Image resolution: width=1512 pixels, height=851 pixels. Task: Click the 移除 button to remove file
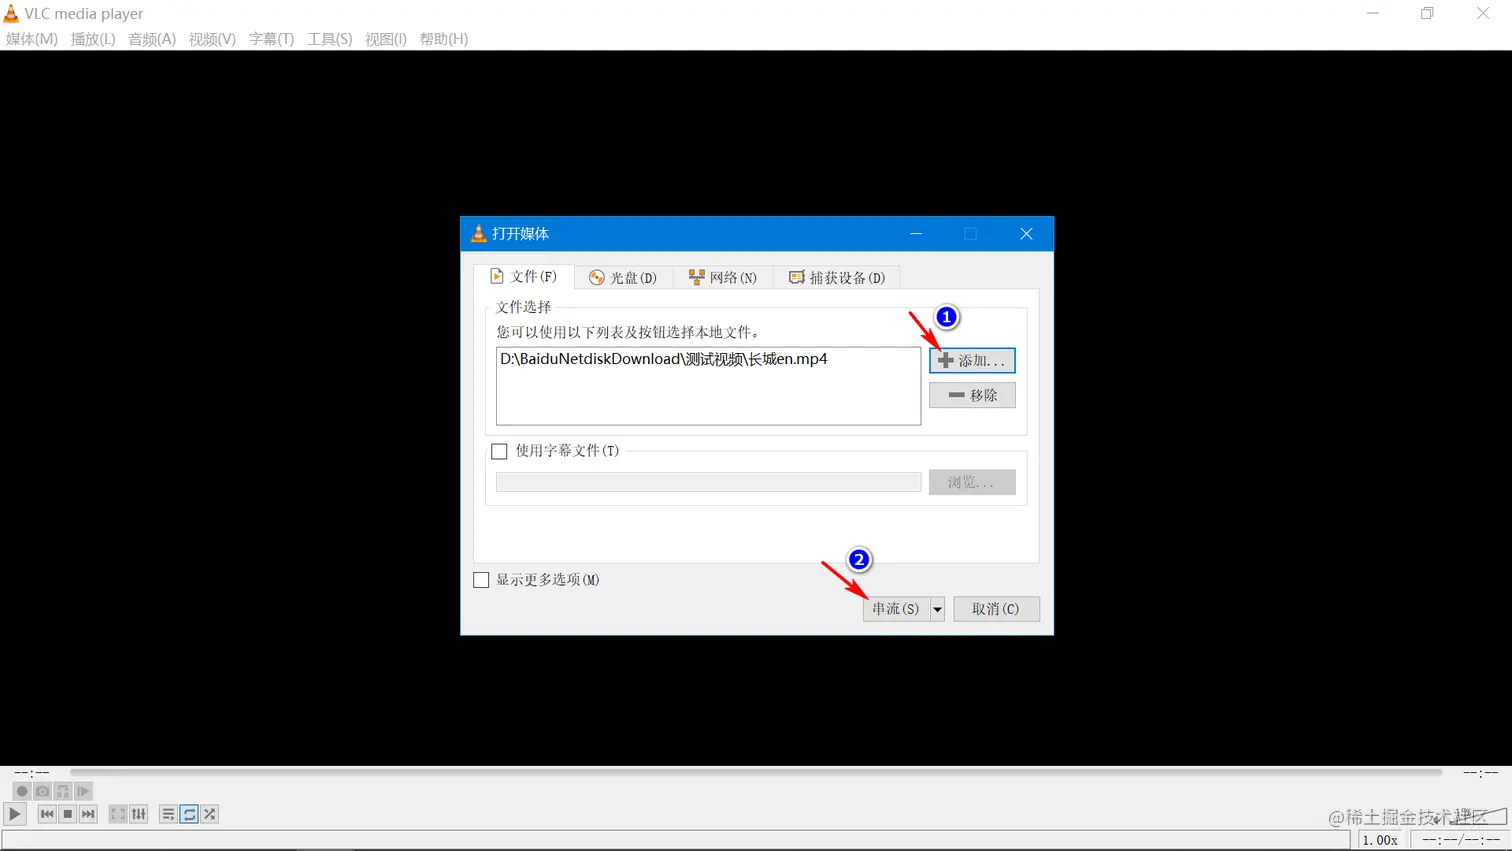coord(972,395)
